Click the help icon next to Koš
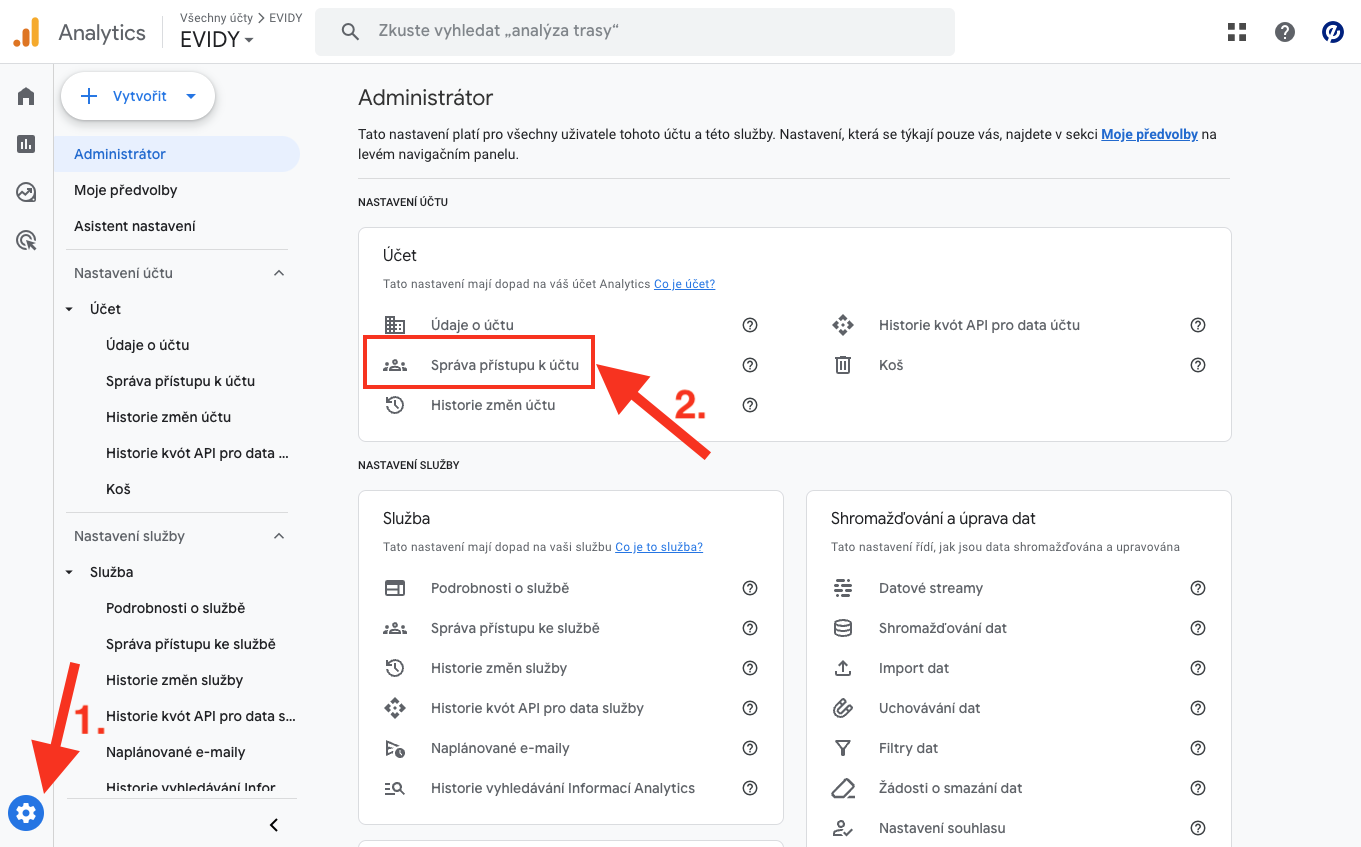Viewport: 1361px width, 847px height. coord(1198,365)
